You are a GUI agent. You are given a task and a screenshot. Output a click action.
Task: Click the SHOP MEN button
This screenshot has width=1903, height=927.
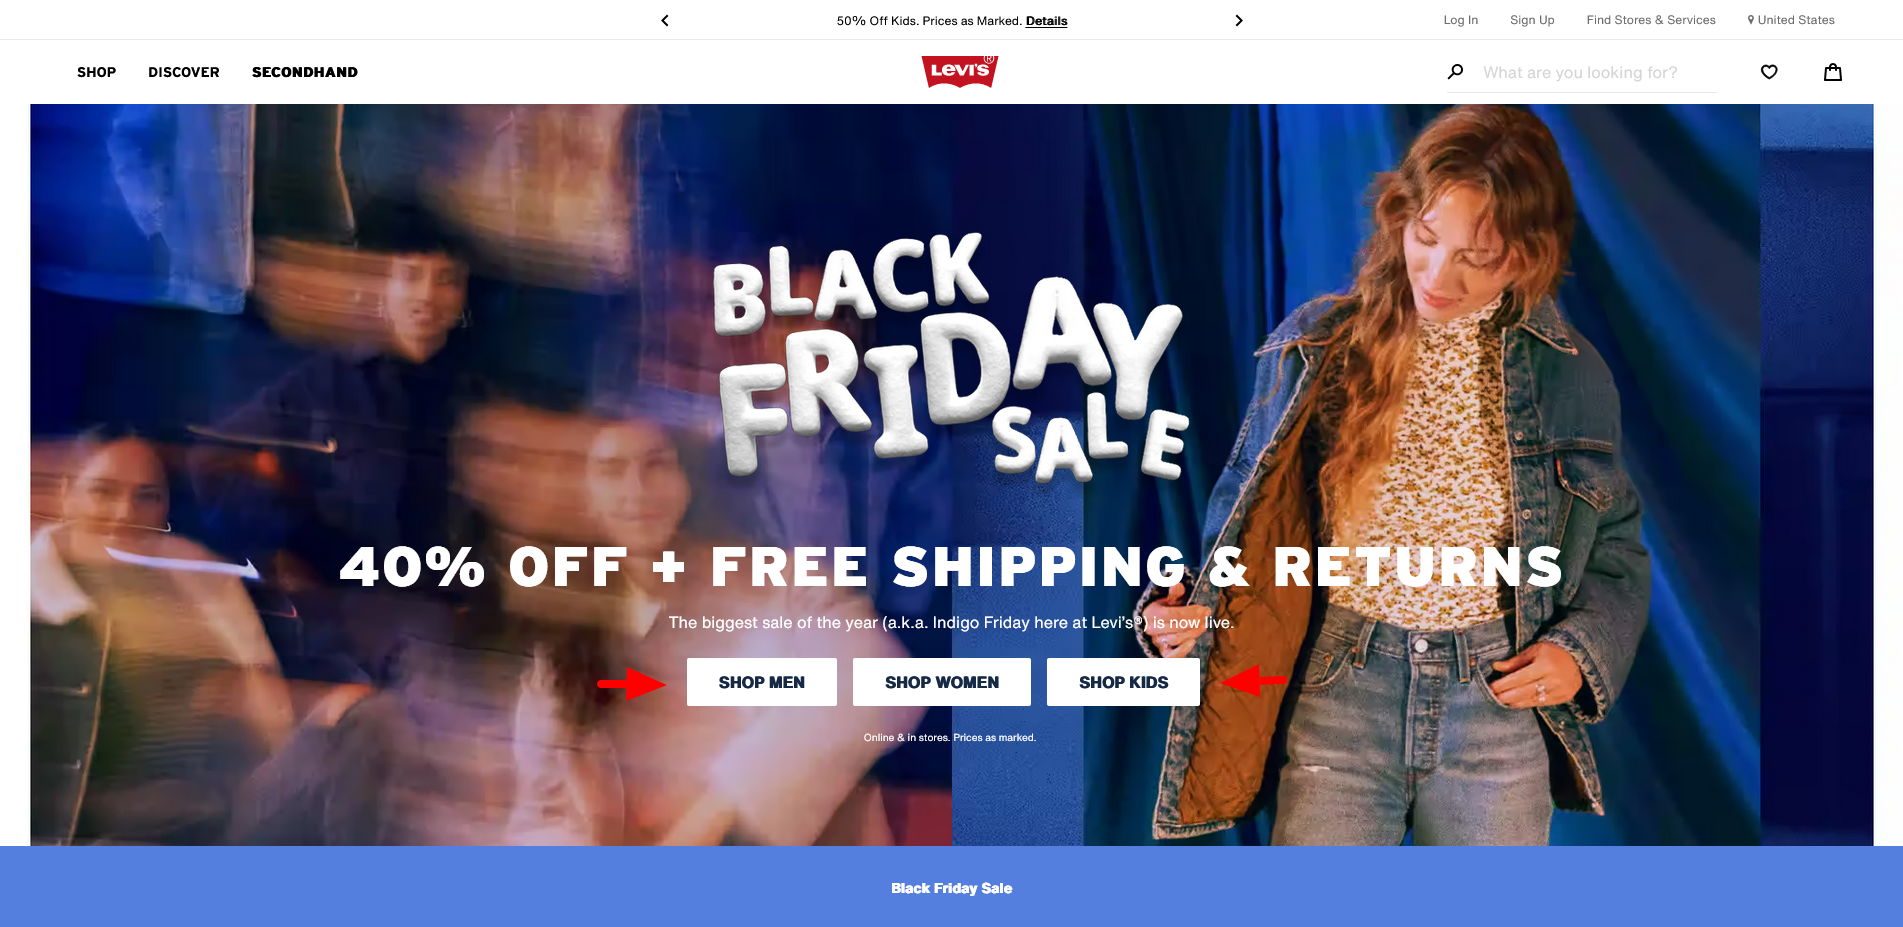[x=762, y=682]
